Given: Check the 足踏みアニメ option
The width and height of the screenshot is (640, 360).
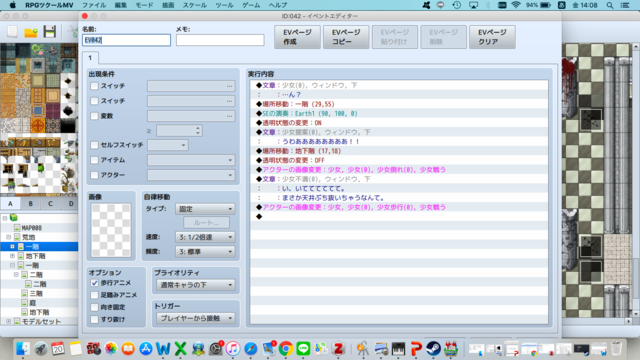Looking at the screenshot, I should pyautogui.click(x=94, y=295).
